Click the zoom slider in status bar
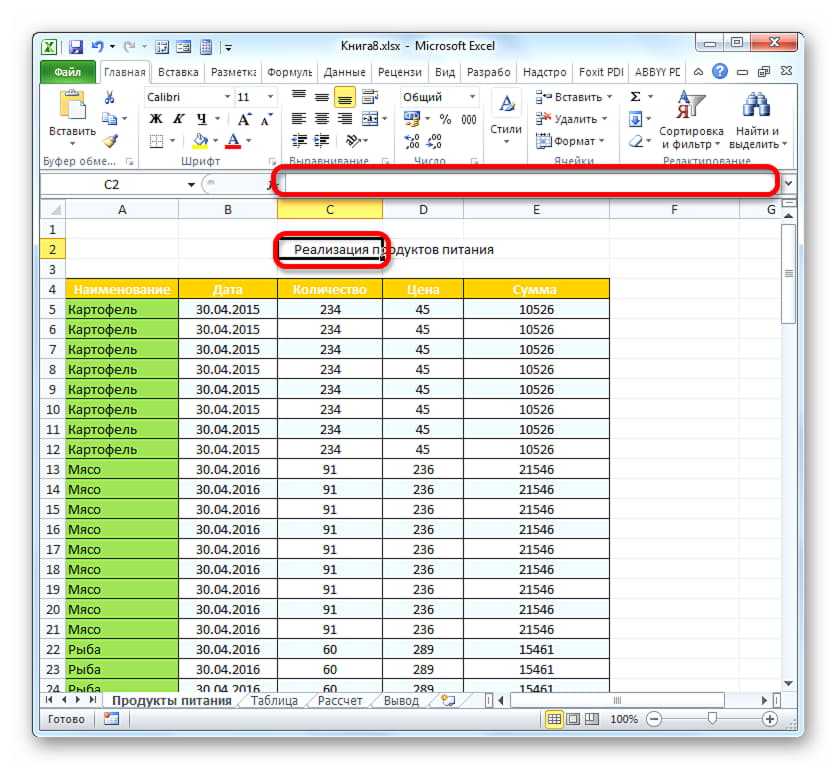Screen dimensions: 837x770 click(711, 719)
